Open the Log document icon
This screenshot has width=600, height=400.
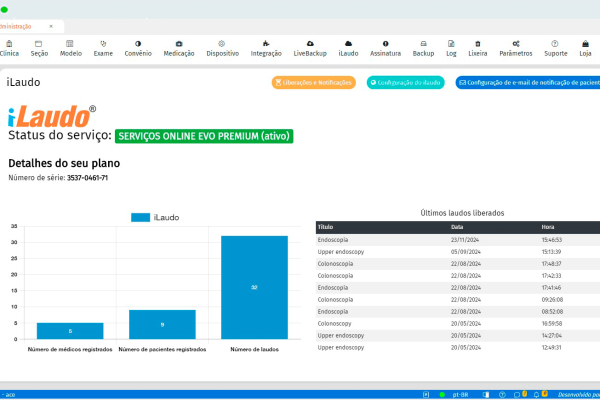[451, 44]
